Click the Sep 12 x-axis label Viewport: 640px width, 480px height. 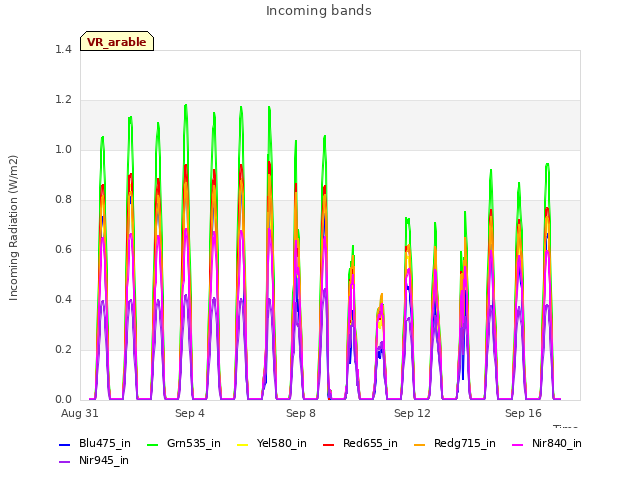412,413
